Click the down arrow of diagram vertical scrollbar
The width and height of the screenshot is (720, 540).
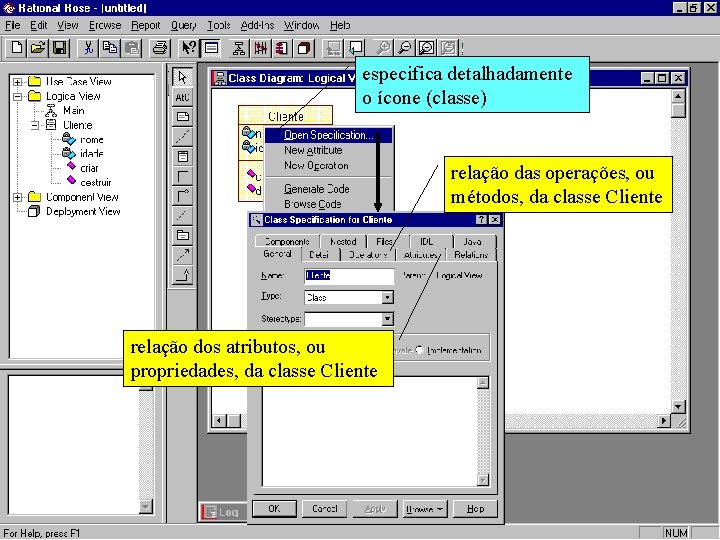(678, 406)
